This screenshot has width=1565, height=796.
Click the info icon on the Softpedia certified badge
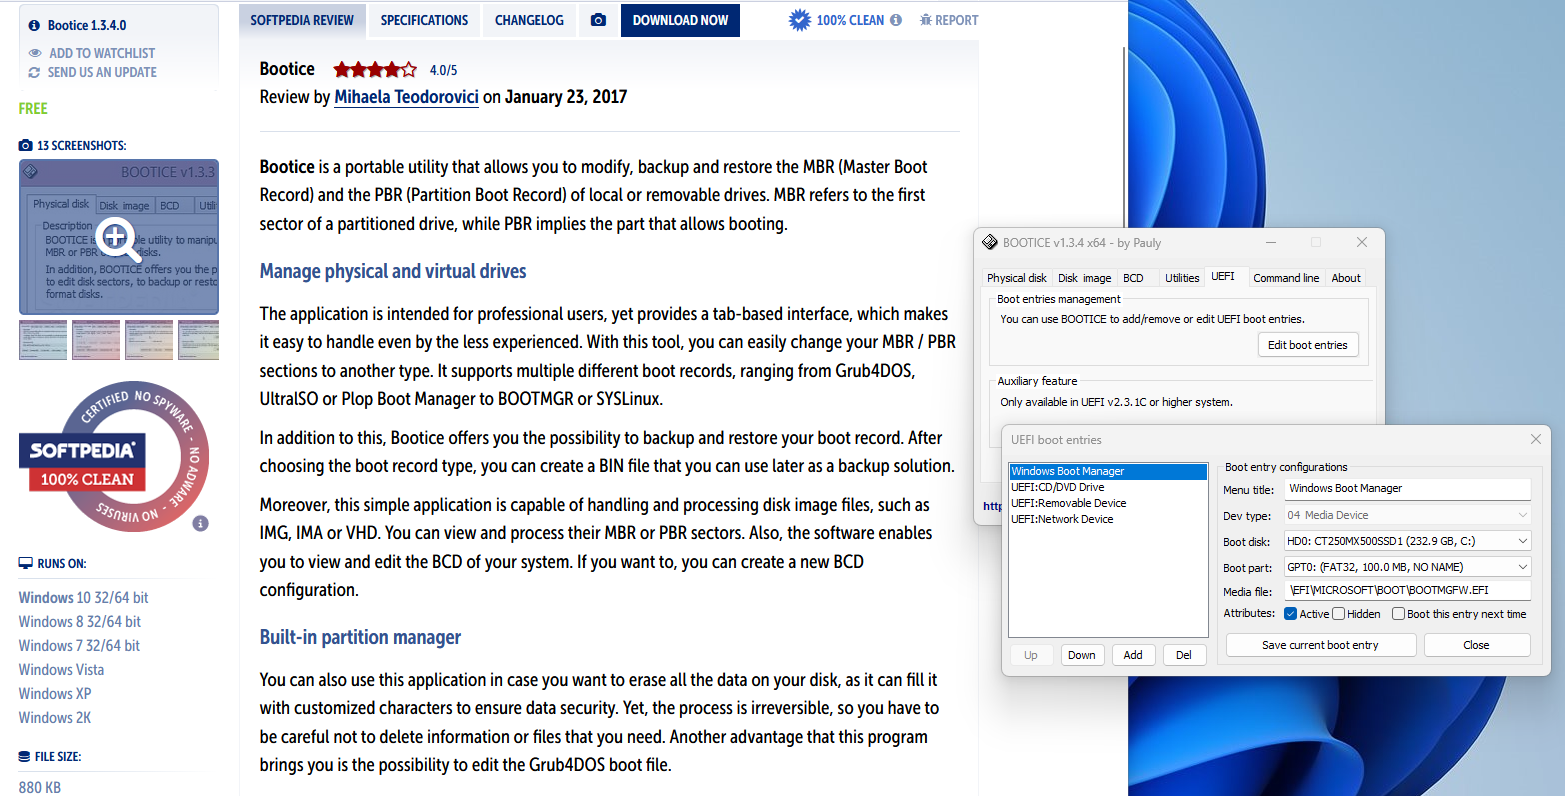click(200, 523)
